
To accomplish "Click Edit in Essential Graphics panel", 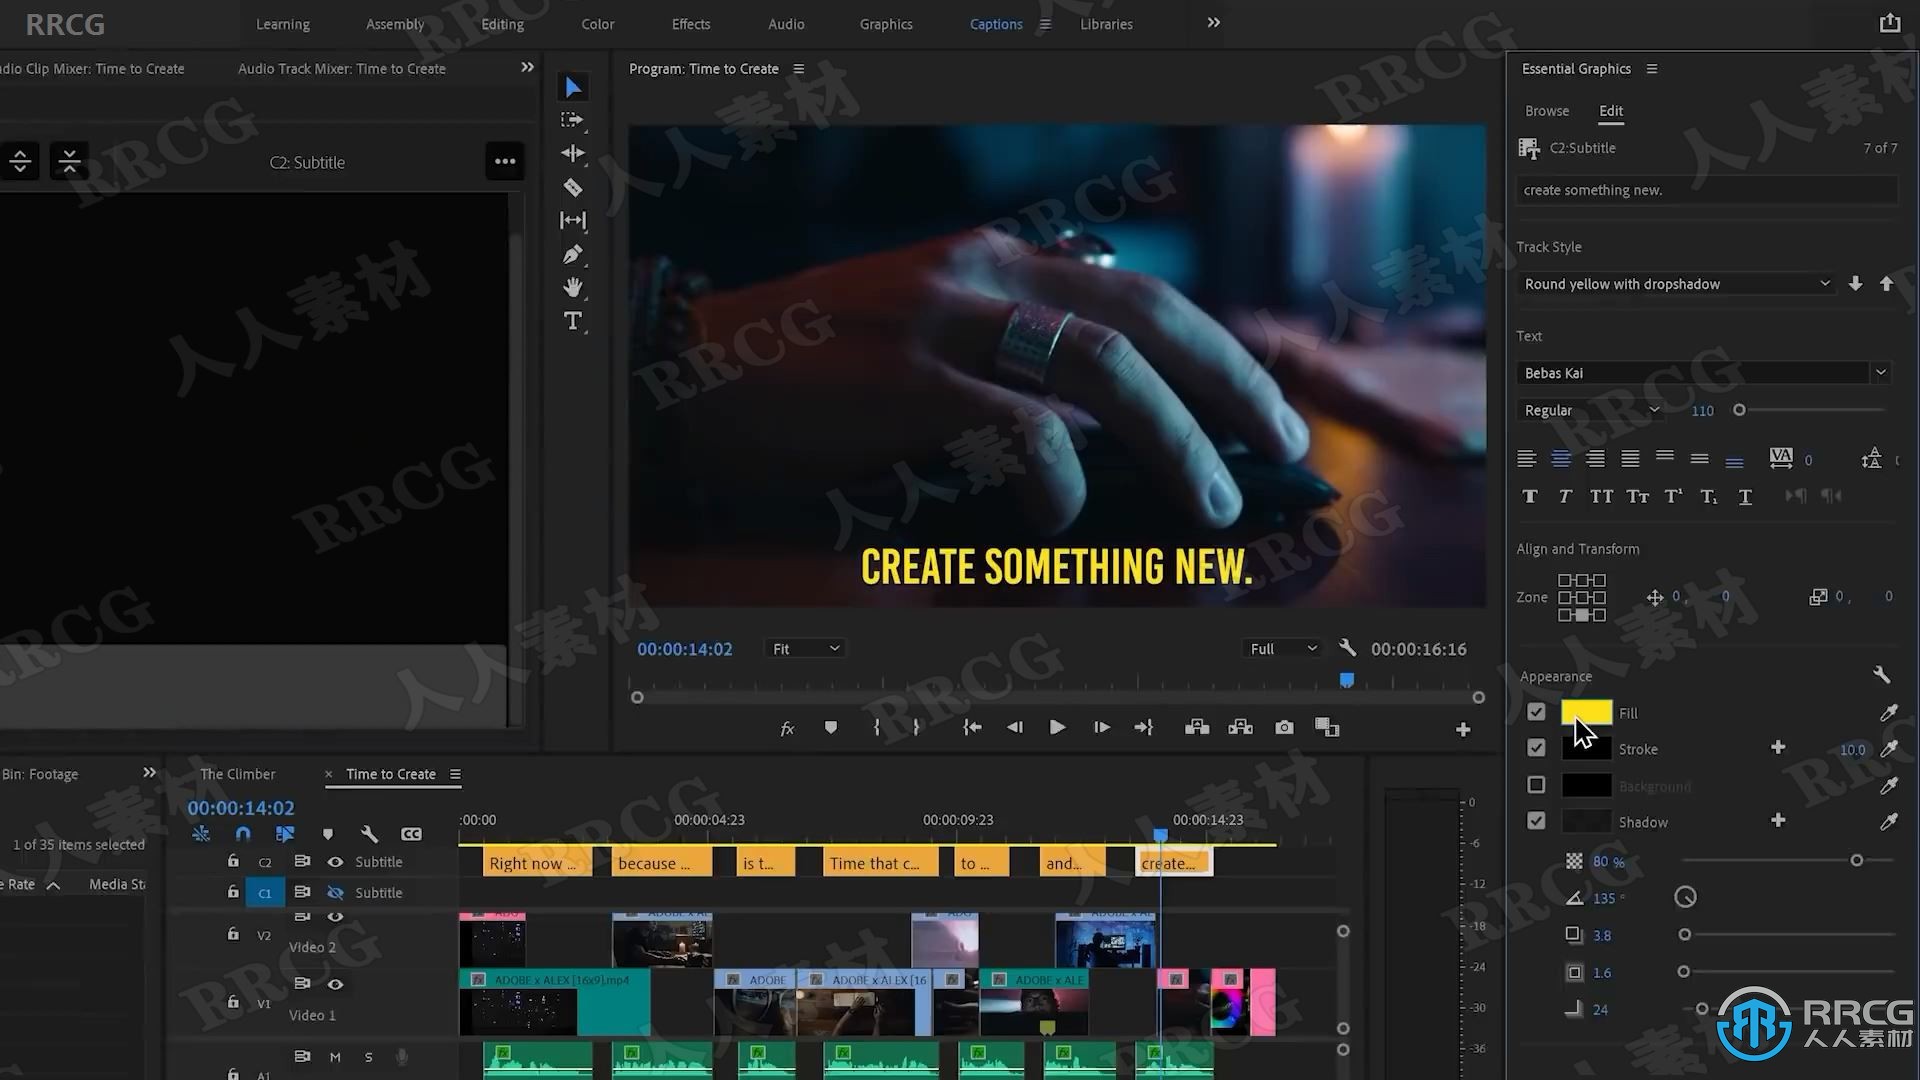I will click(x=1611, y=111).
